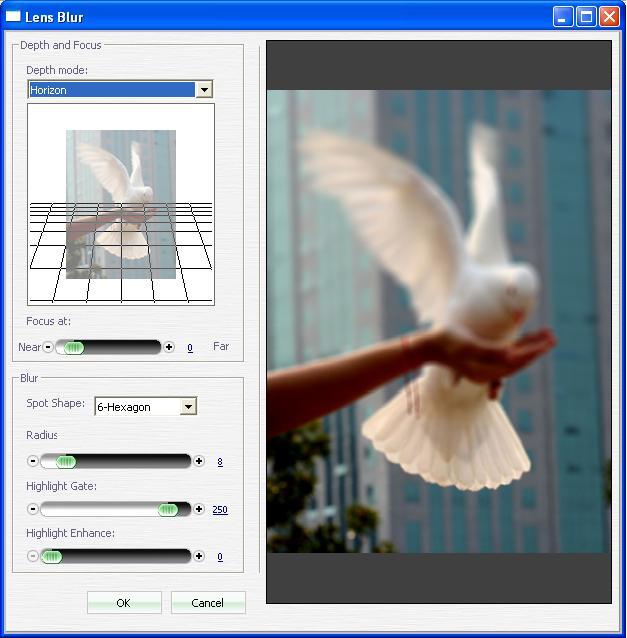The width and height of the screenshot is (627, 638).
Task: Confirm with the OK button
Action: pos(124,603)
